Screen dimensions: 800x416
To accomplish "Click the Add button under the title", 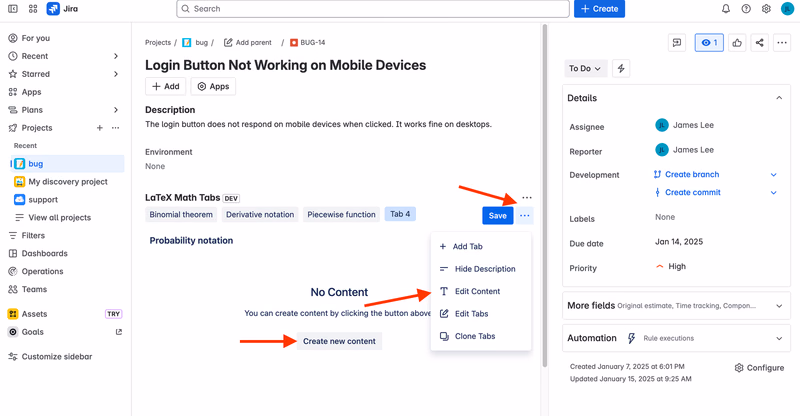I will (165, 86).
